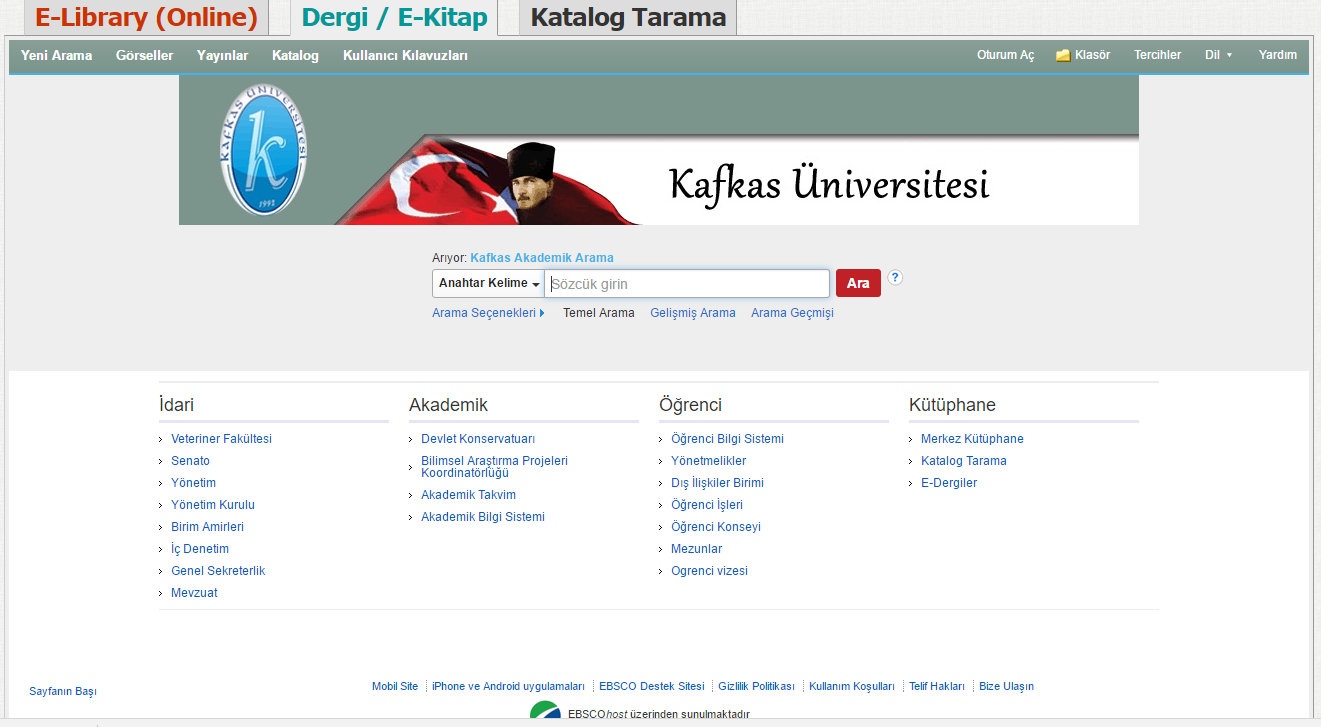Screen dimensions: 1321x727
Task: Click in the Sözcük girin search field
Action: [687, 284]
